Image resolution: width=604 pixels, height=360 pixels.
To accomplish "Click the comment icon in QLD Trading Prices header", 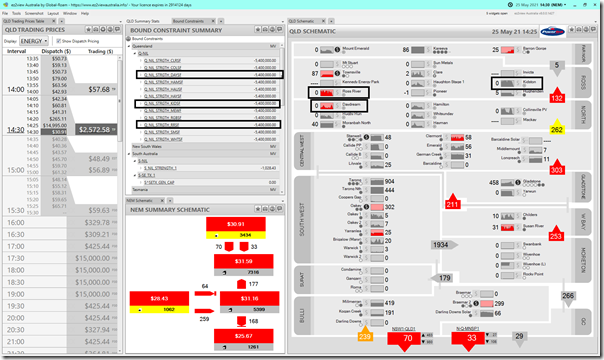I will 117,30.
